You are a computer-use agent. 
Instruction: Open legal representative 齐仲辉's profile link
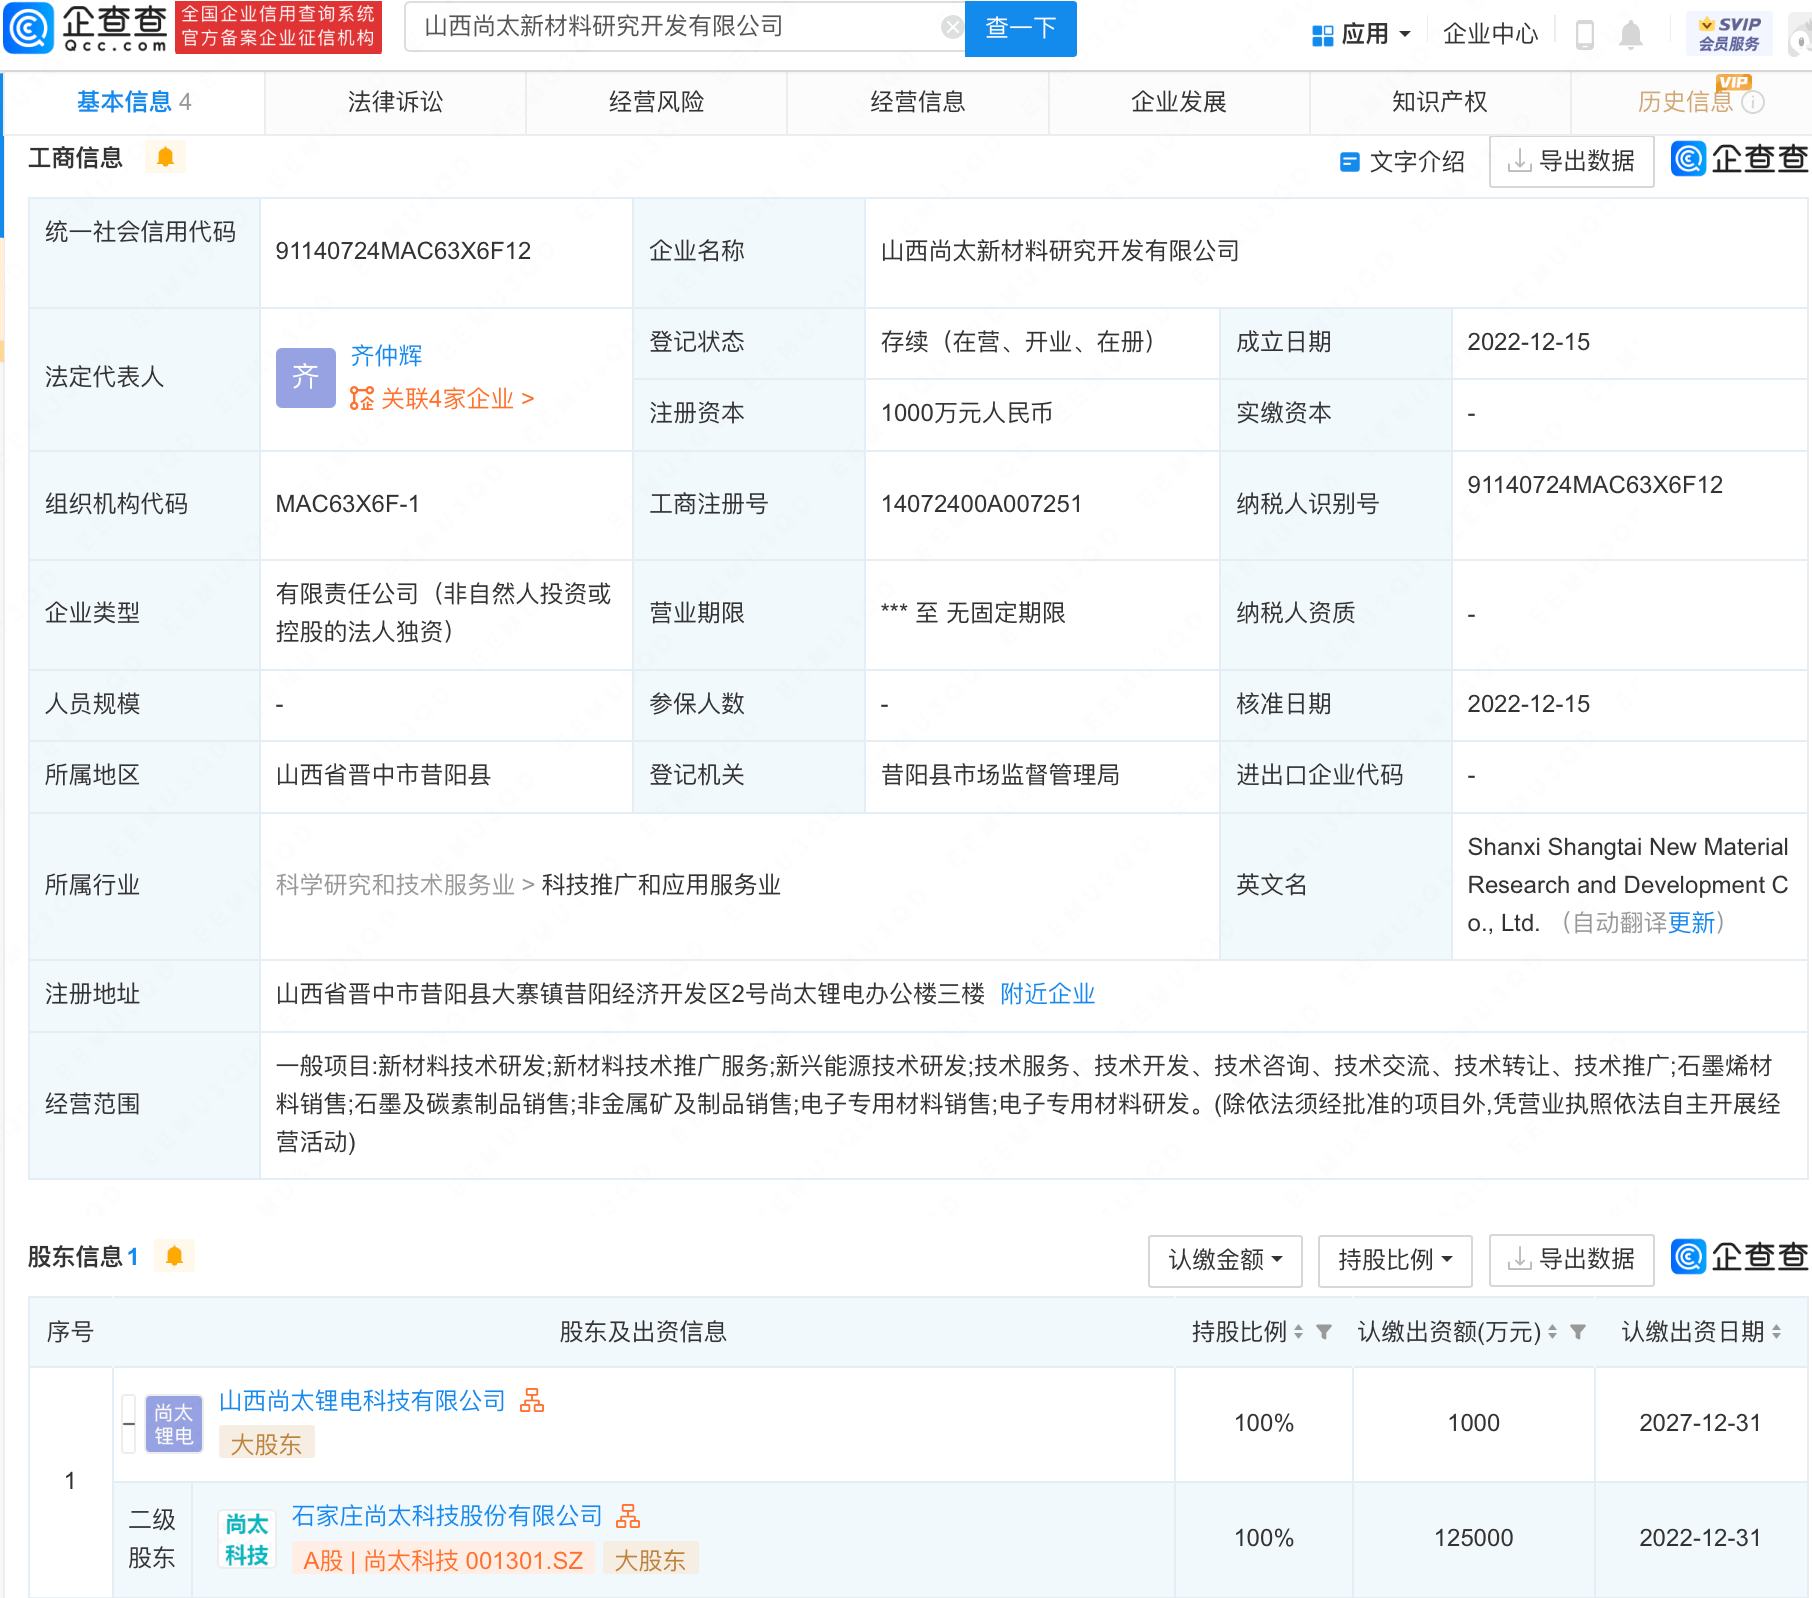click(x=386, y=356)
